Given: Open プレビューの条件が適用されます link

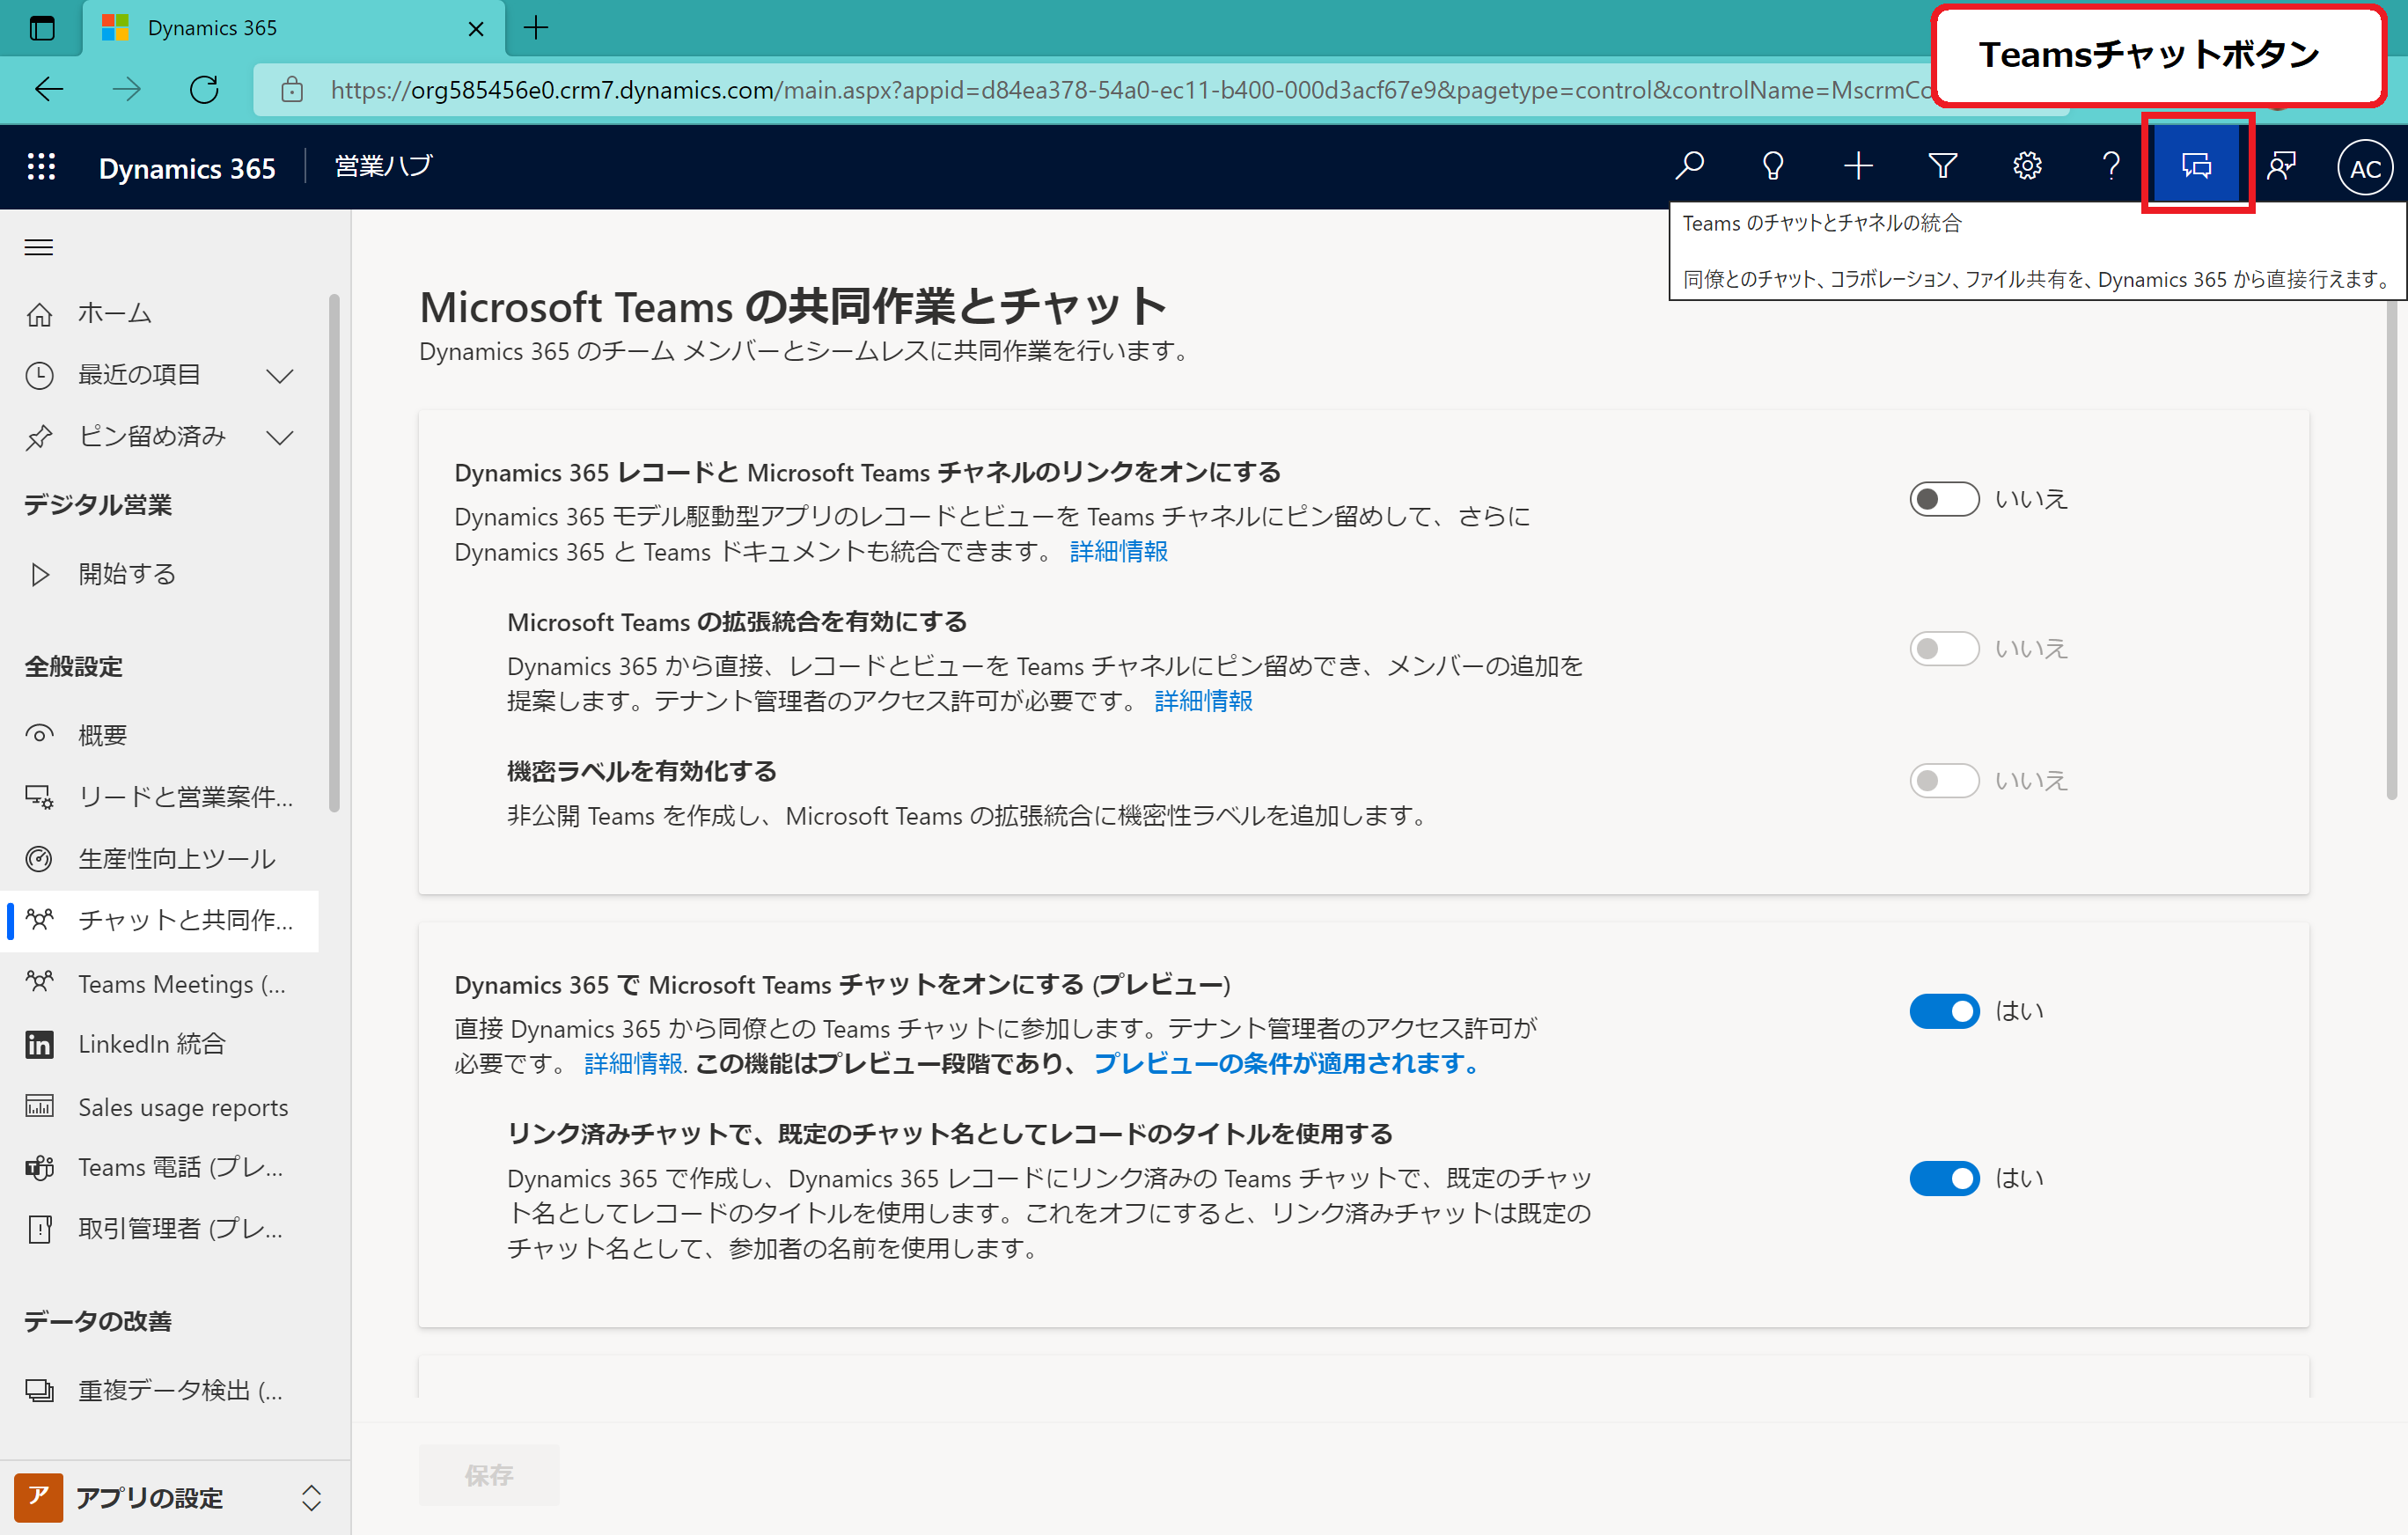Looking at the screenshot, I should (1287, 1063).
